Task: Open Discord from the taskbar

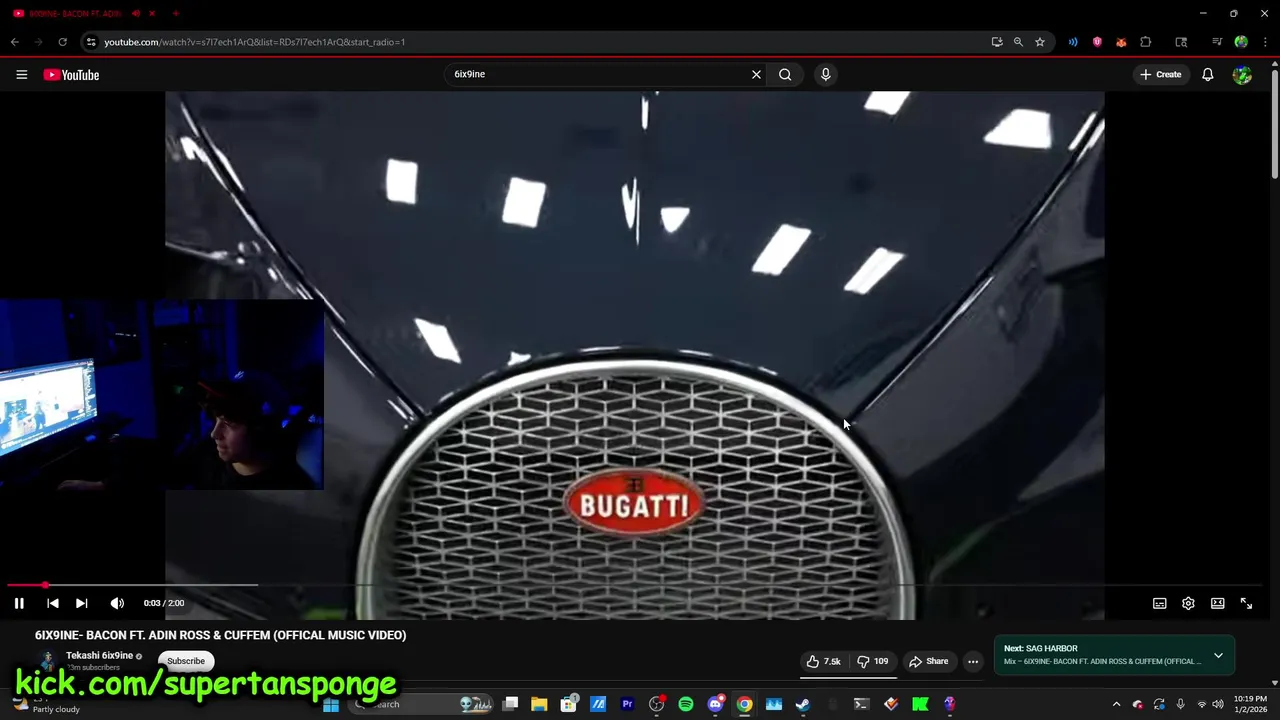Action: pos(715,704)
